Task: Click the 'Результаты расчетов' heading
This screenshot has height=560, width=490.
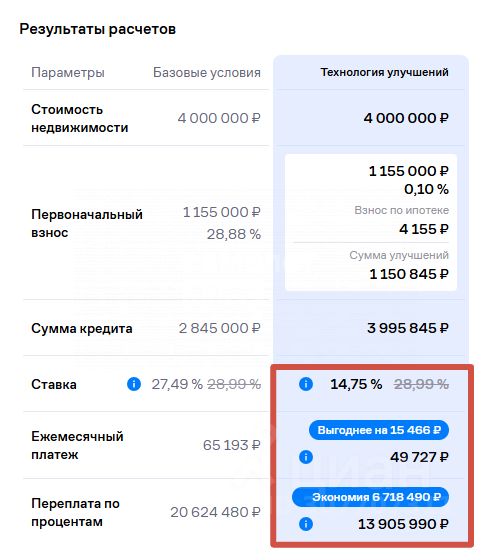Action: pos(98,29)
